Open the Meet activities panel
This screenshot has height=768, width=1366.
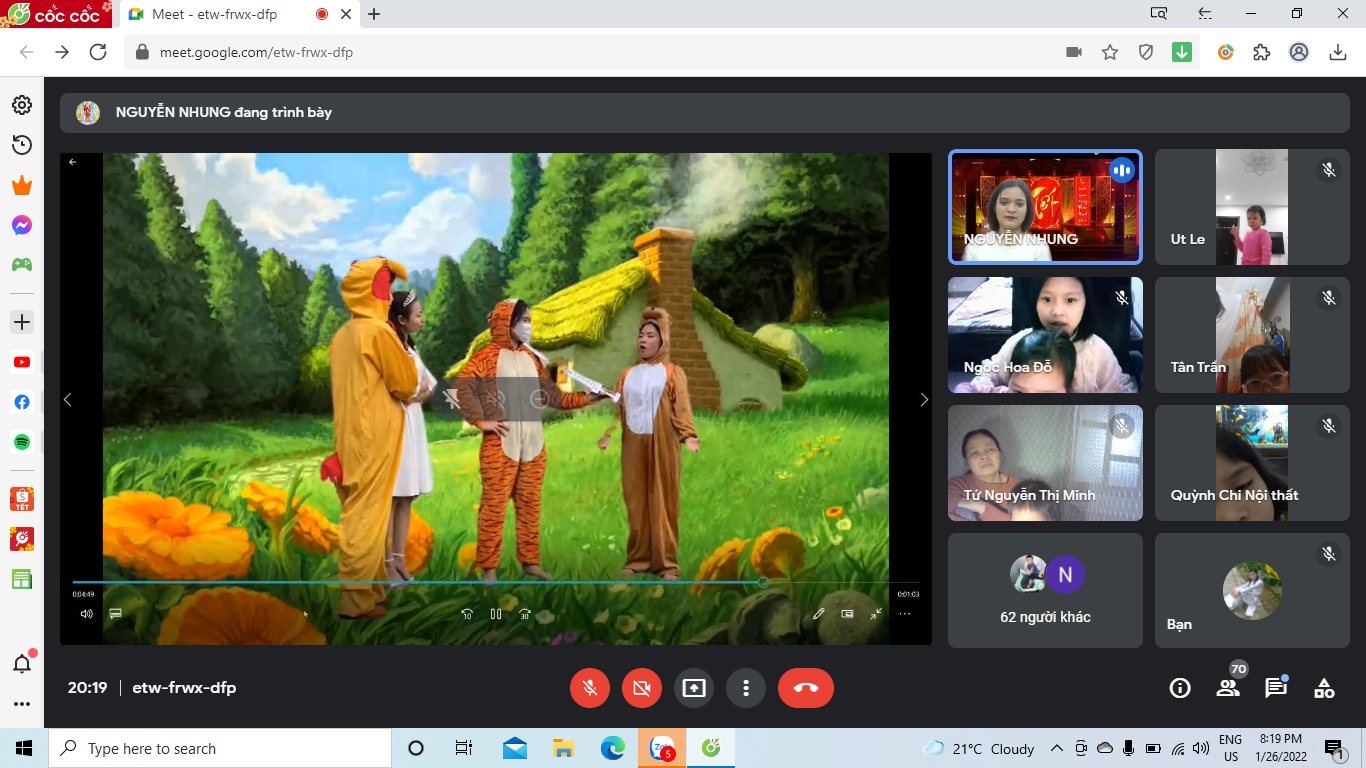pyautogui.click(x=1324, y=688)
